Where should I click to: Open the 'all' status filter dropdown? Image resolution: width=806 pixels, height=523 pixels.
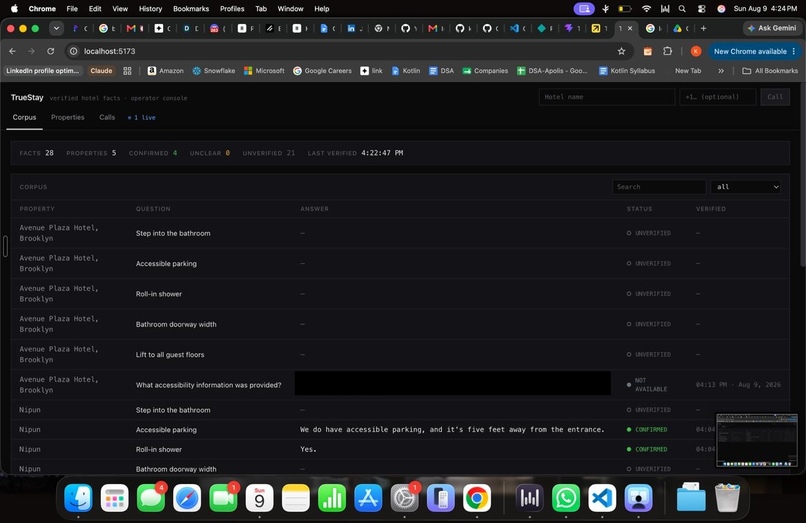pyautogui.click(x=745, y=187)
